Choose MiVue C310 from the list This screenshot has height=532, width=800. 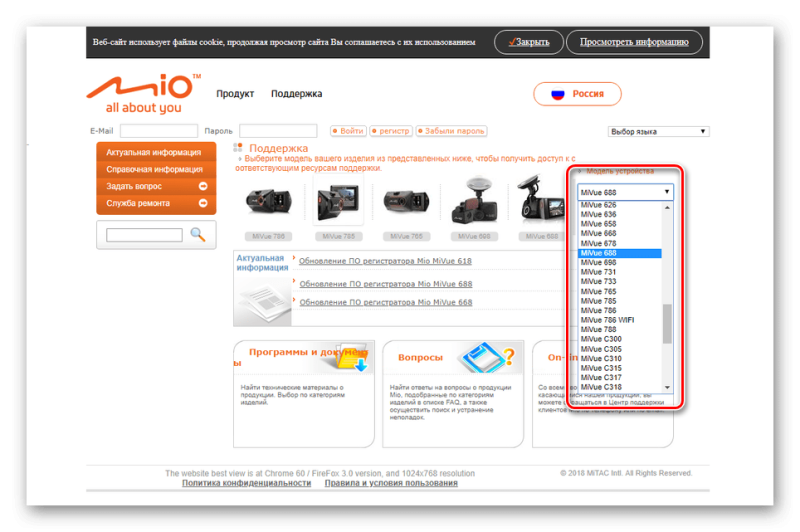tap(620, 359)
